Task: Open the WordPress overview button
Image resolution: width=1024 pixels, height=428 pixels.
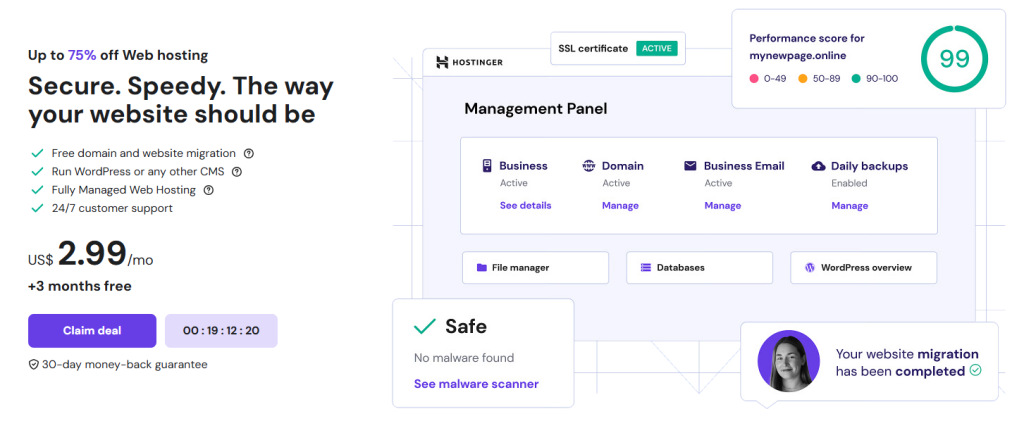Action: point(863,268)
